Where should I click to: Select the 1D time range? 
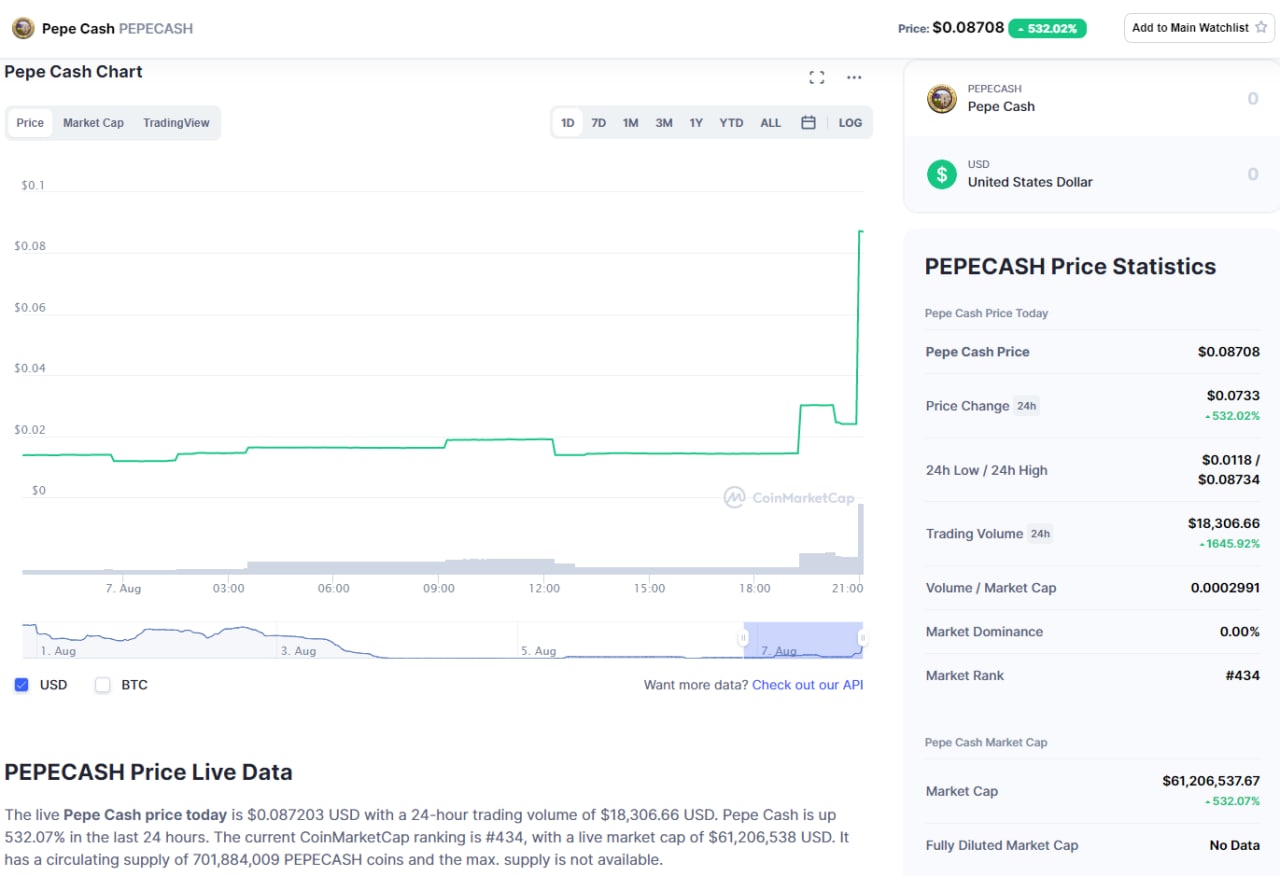pos(568,123)
